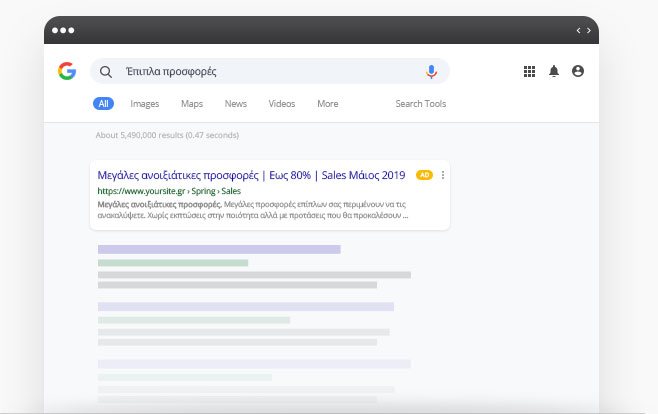Switch to the Videos tab
658x414 pixels.
282,104
